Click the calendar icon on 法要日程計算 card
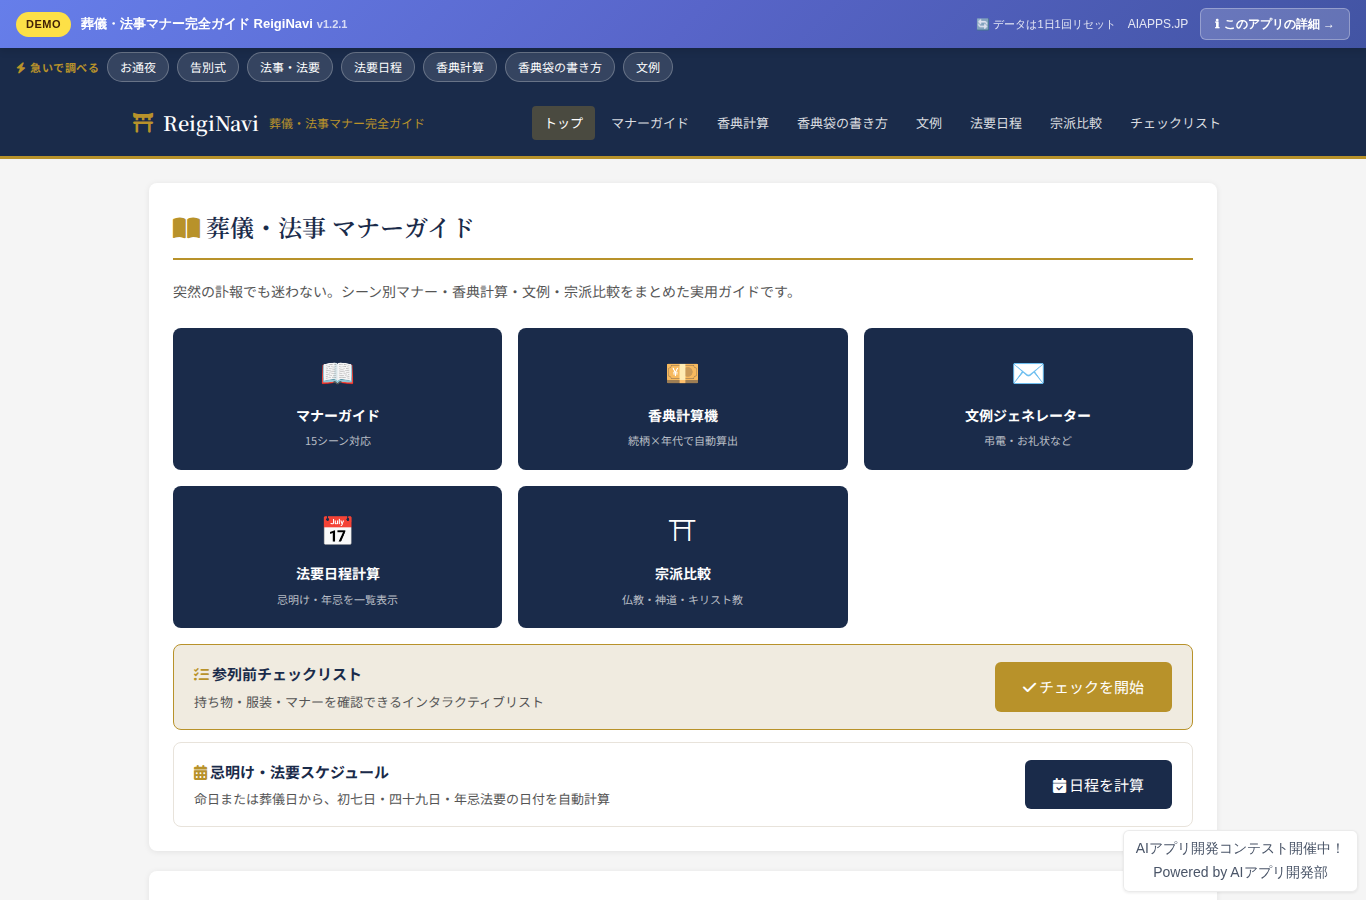The width and height of the screenshot is (1366, 900). [338, 531]
